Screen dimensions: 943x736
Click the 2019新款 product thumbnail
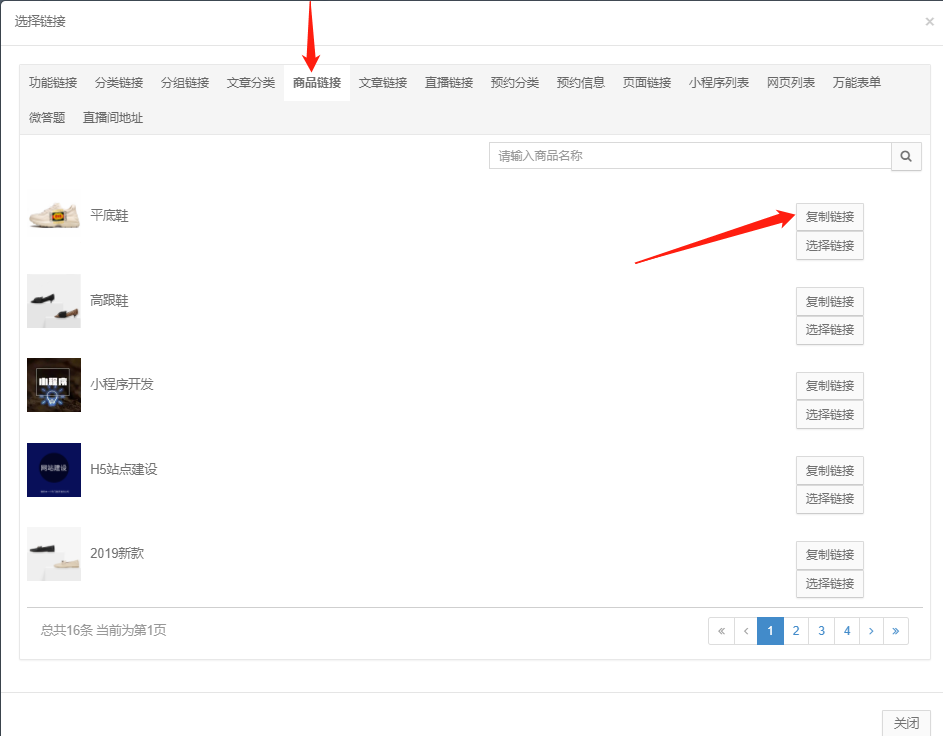(54, 554)
